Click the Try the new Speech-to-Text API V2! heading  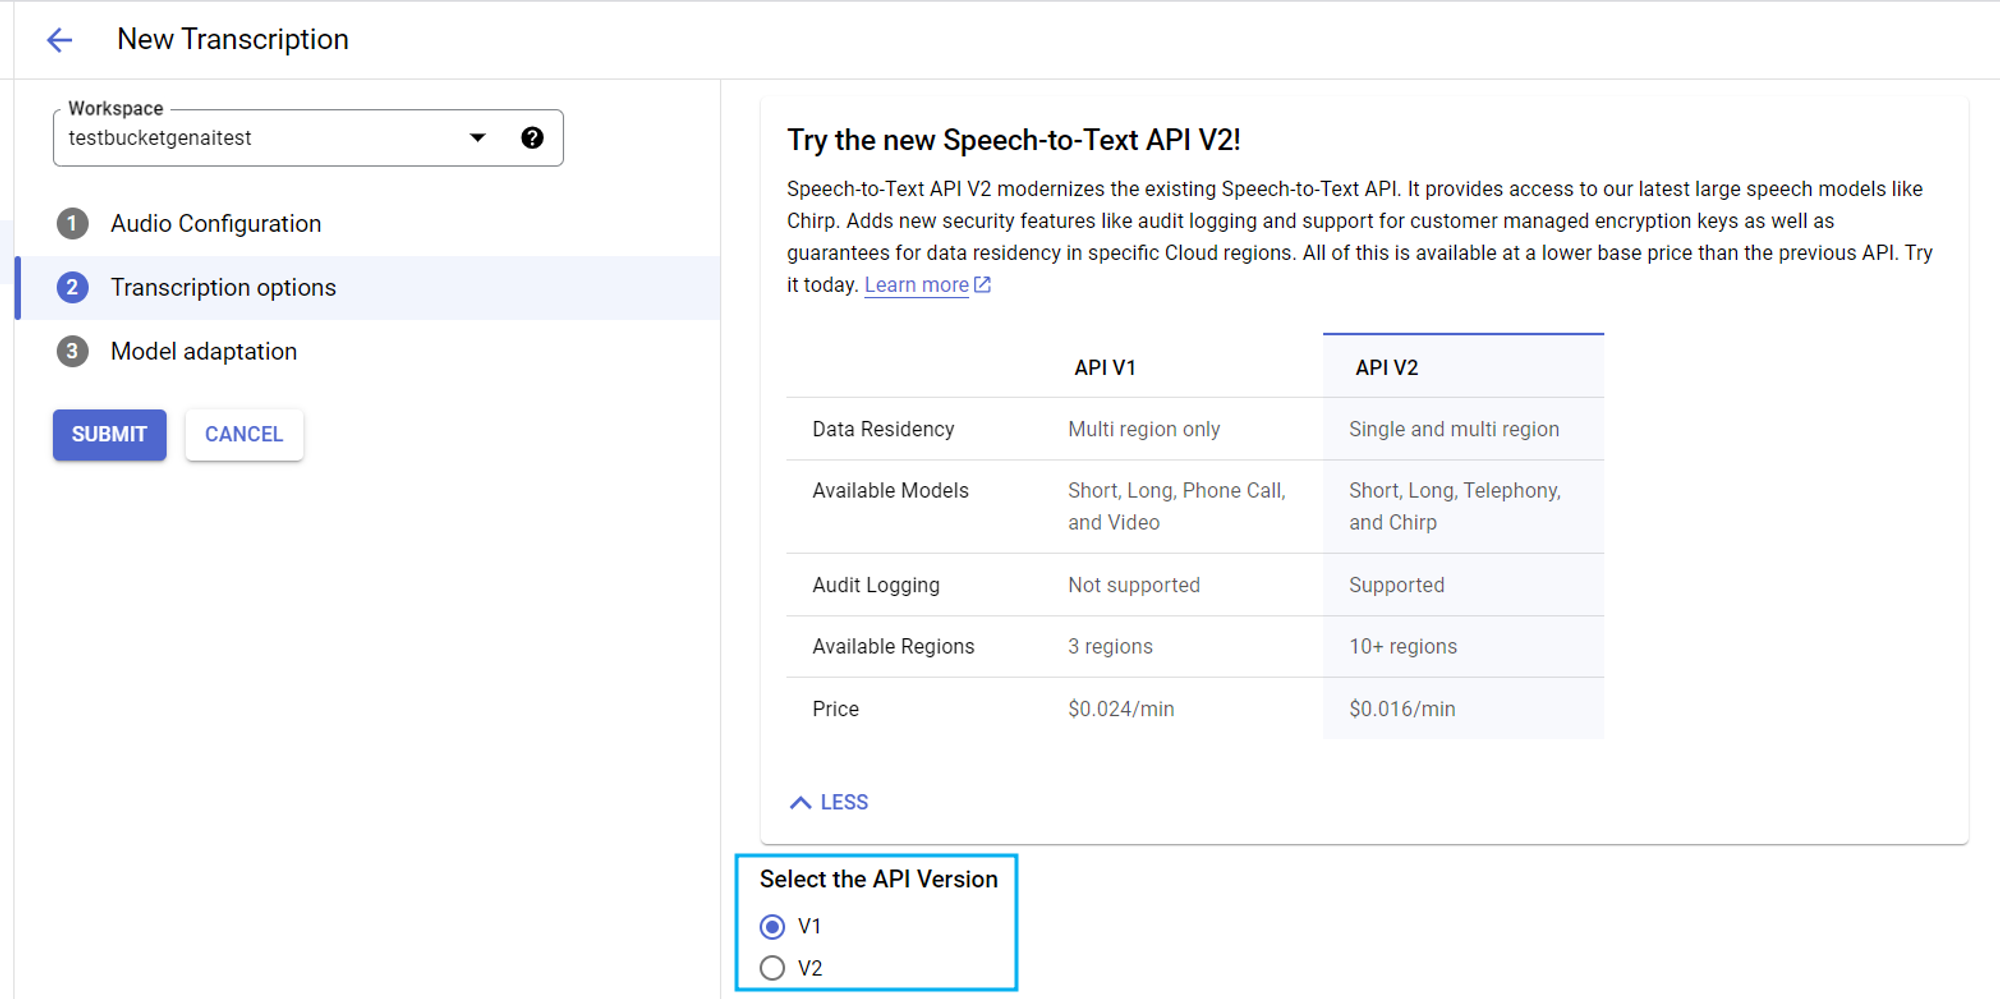click(x=1014, y=140)
